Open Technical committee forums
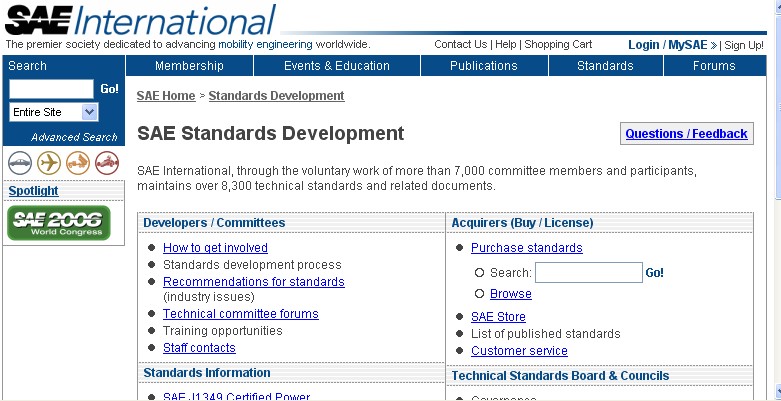This screenshot has height=401, width=781. [241, 314]
